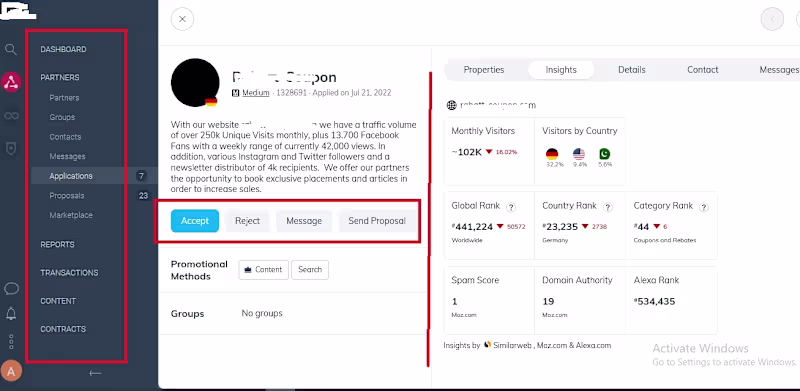Close the application detail panel
This screenshot has width=800, height=391.
[x=182, y=19]
